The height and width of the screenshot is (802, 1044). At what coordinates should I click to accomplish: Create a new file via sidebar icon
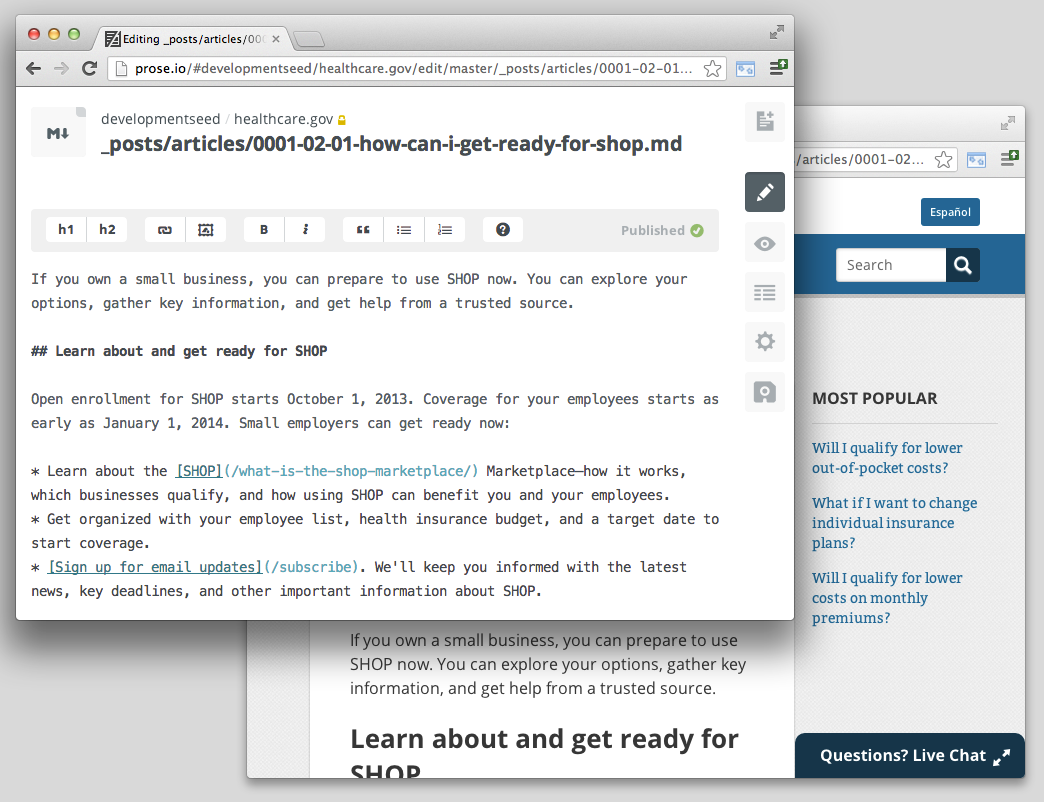765,122
